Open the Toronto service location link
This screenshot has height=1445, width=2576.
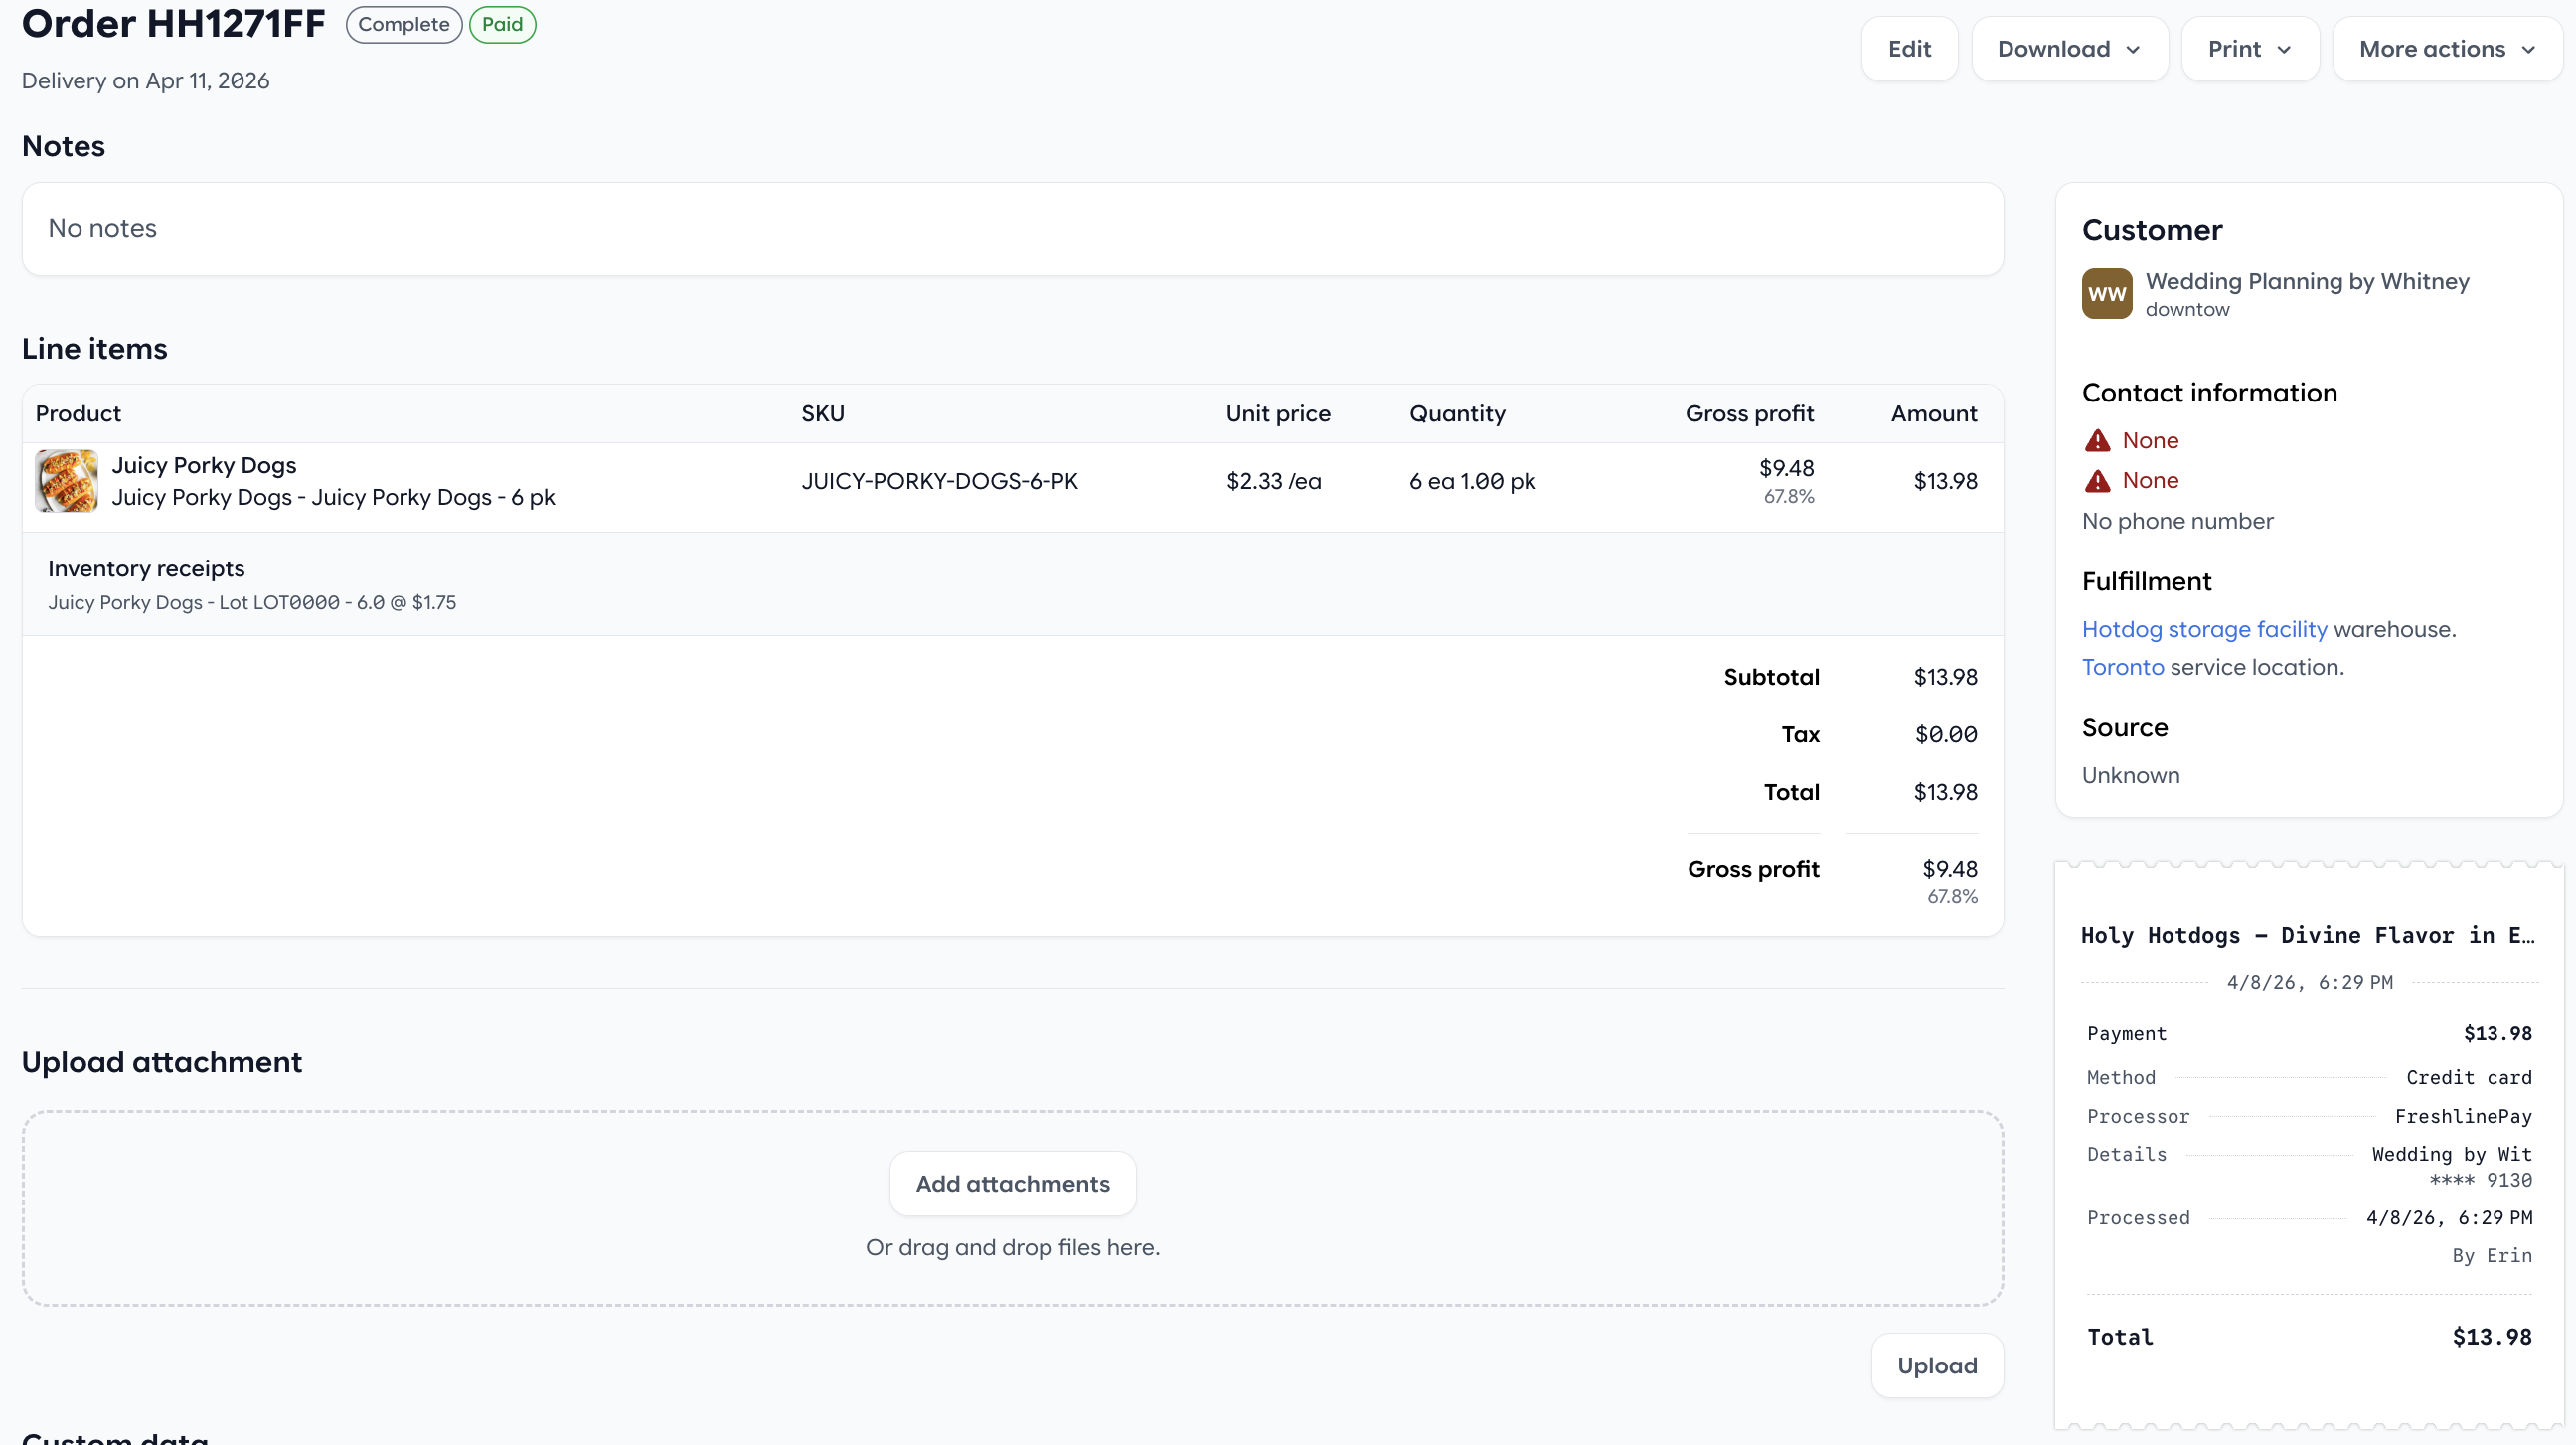[x=2122, y=667]
